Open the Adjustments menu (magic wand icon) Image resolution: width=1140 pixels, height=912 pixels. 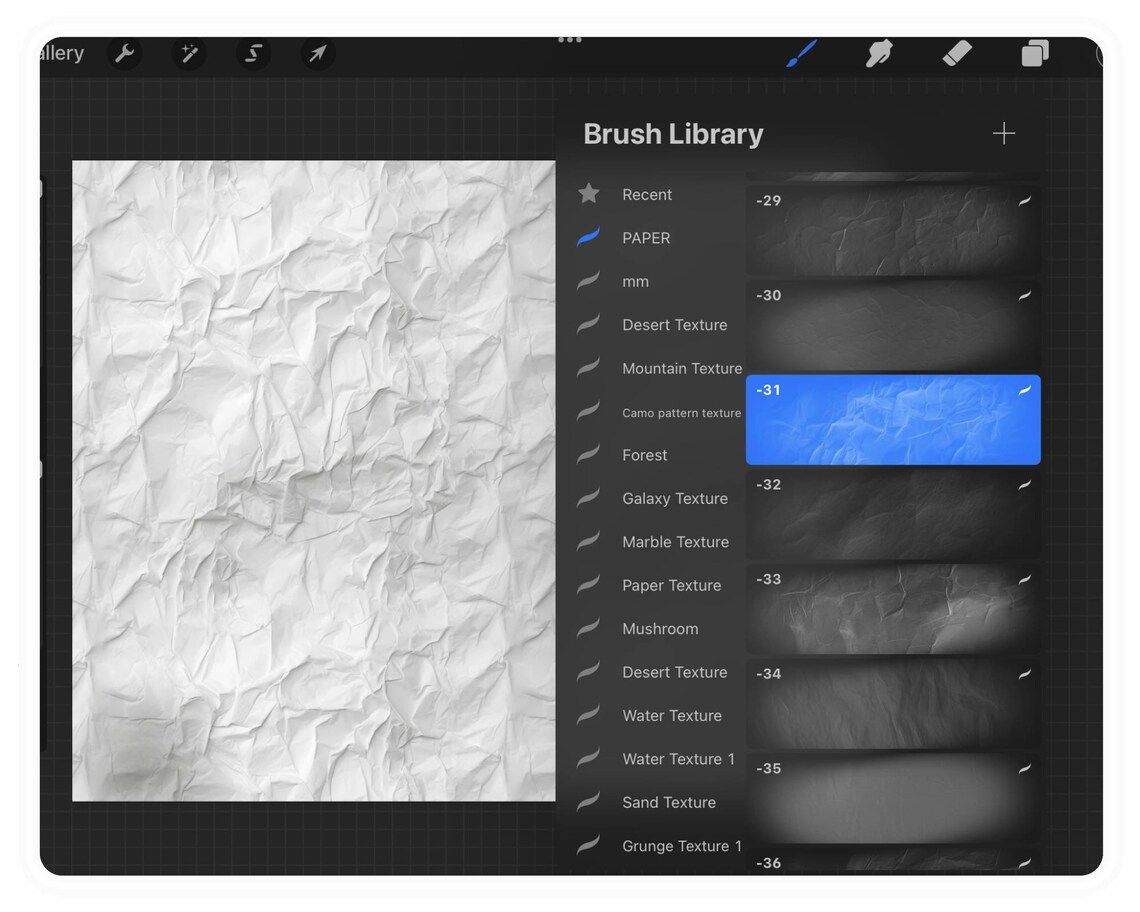point(188,54)
